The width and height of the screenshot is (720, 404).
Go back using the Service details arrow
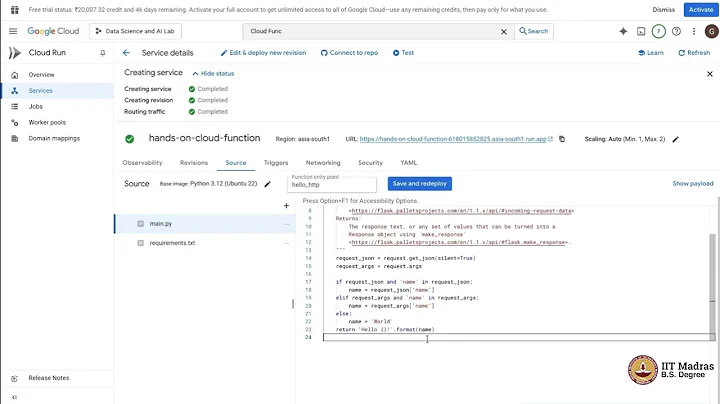126,53
